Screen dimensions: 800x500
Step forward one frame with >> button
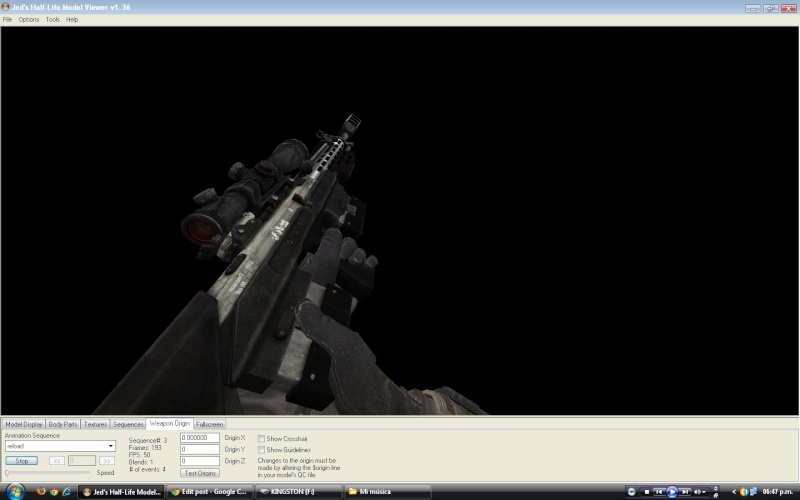click(x=106, y=461)
